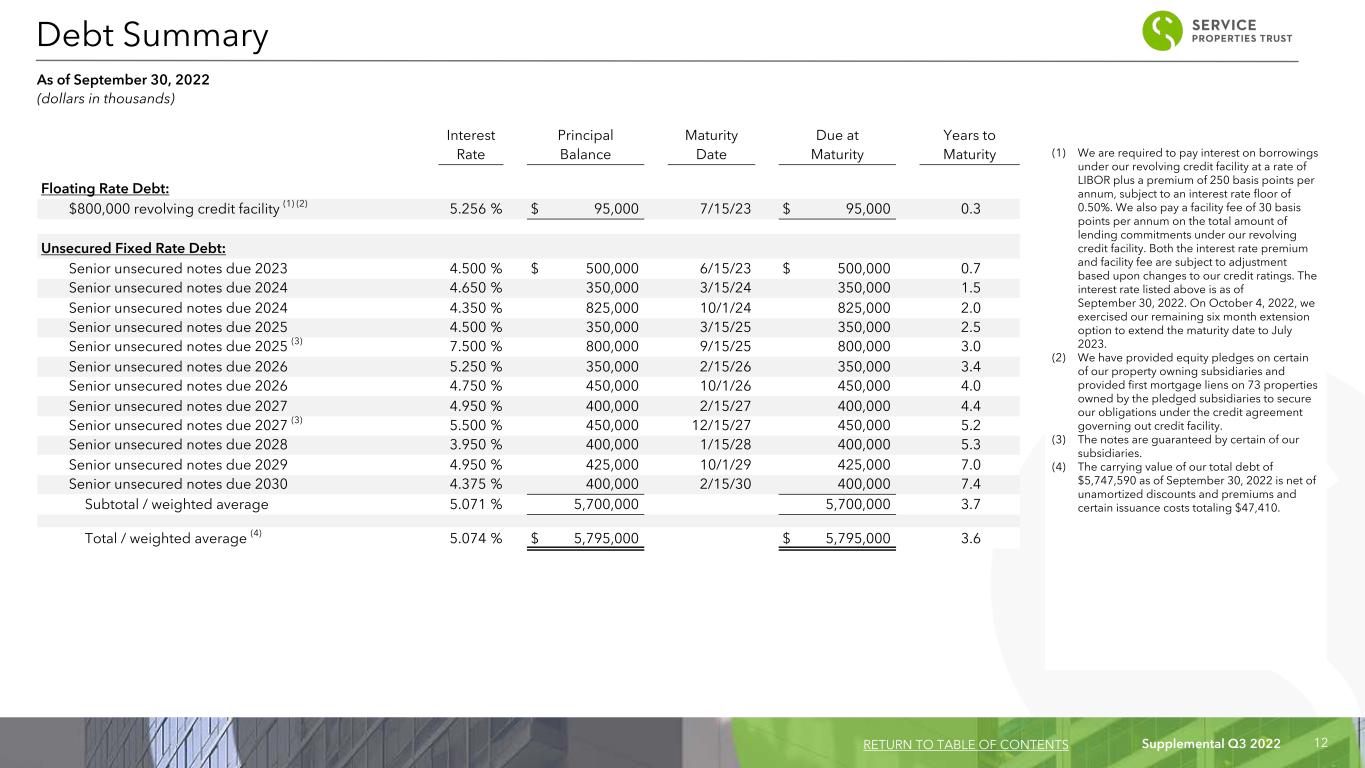
Task: Select the Years to Maturity column header
Action: pyautogui.click(x=969, y=145)
